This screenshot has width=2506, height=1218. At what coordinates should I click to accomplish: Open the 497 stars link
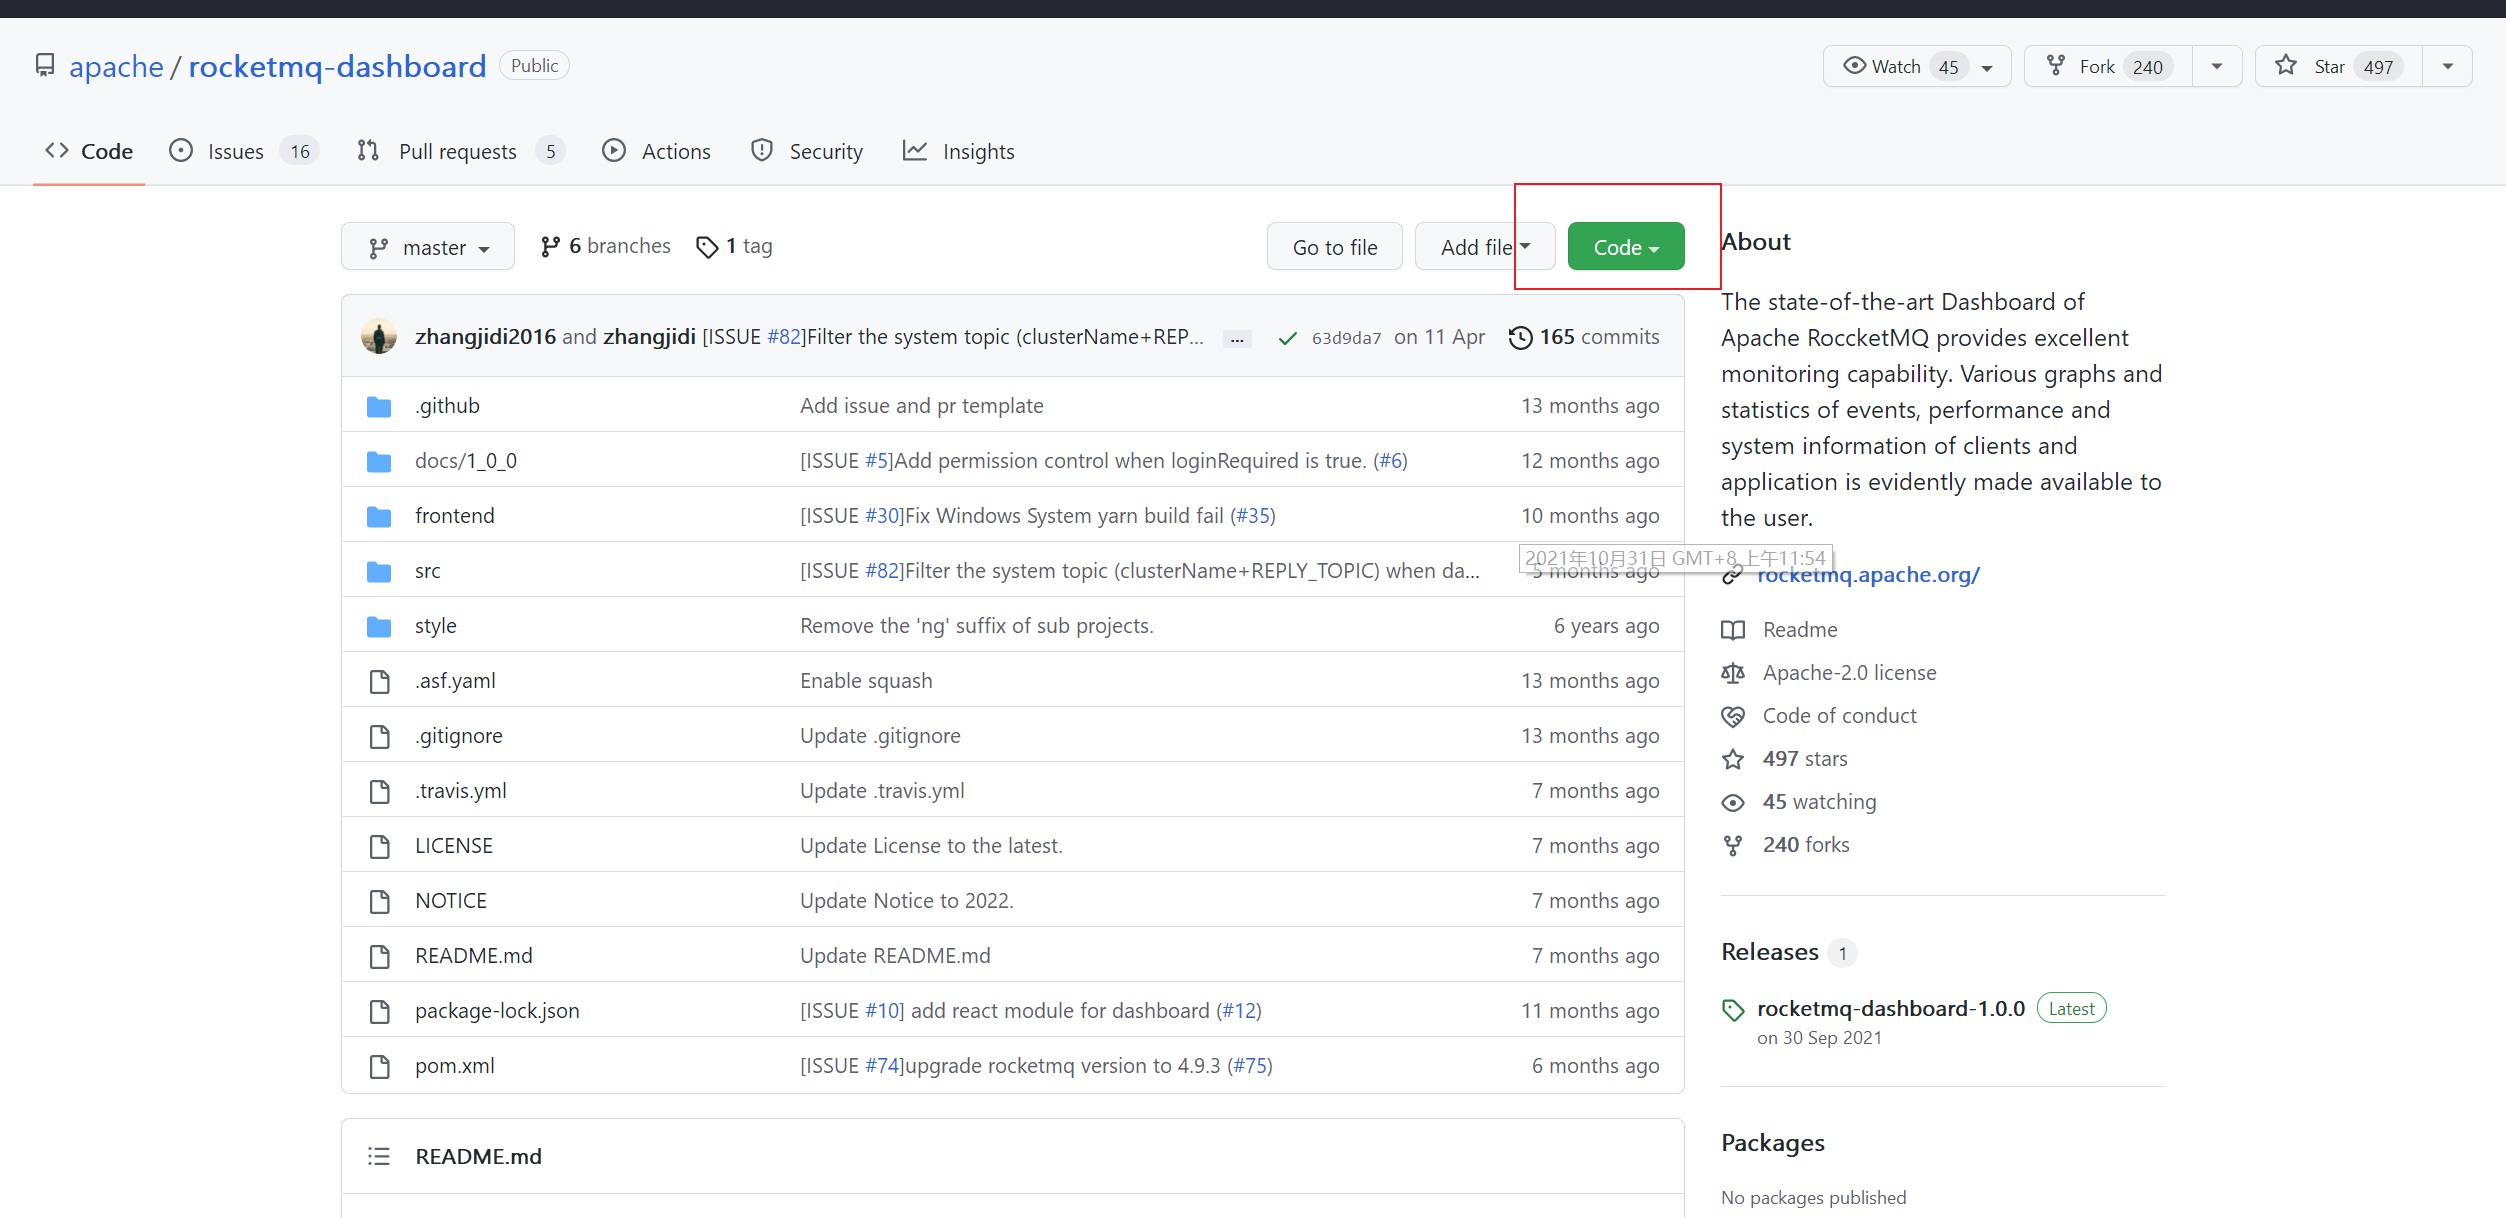(x=1805, y=759)
